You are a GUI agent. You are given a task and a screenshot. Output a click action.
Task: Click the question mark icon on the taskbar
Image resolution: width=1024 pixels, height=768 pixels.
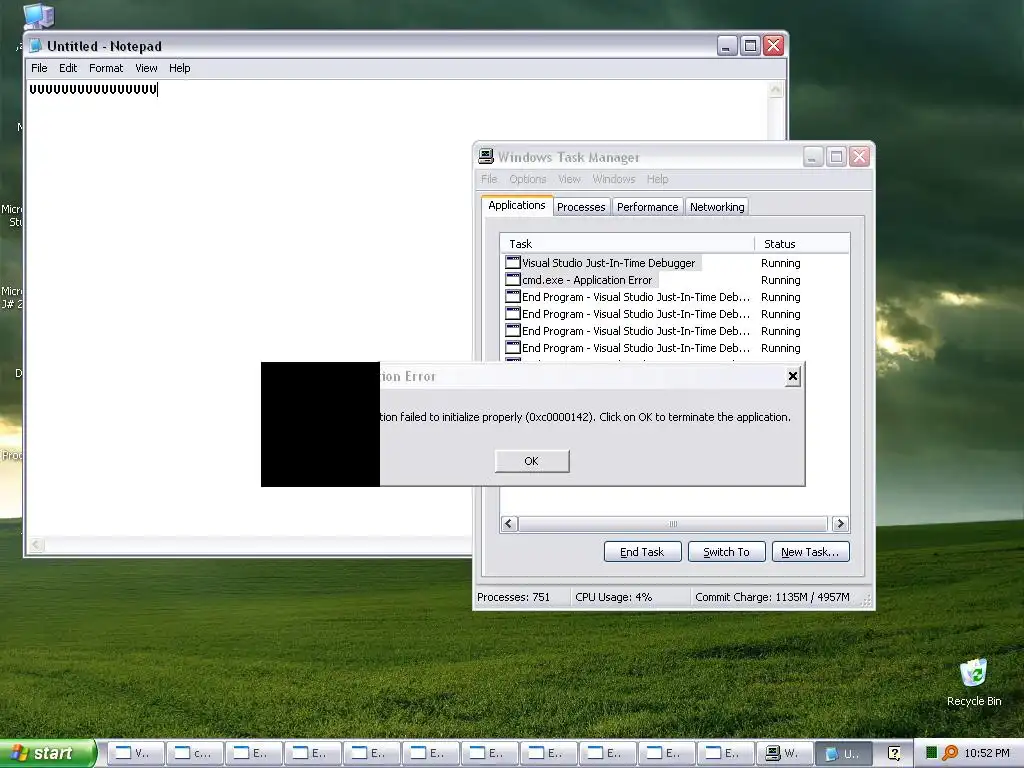pyautogui.click(x=894, y=753)
